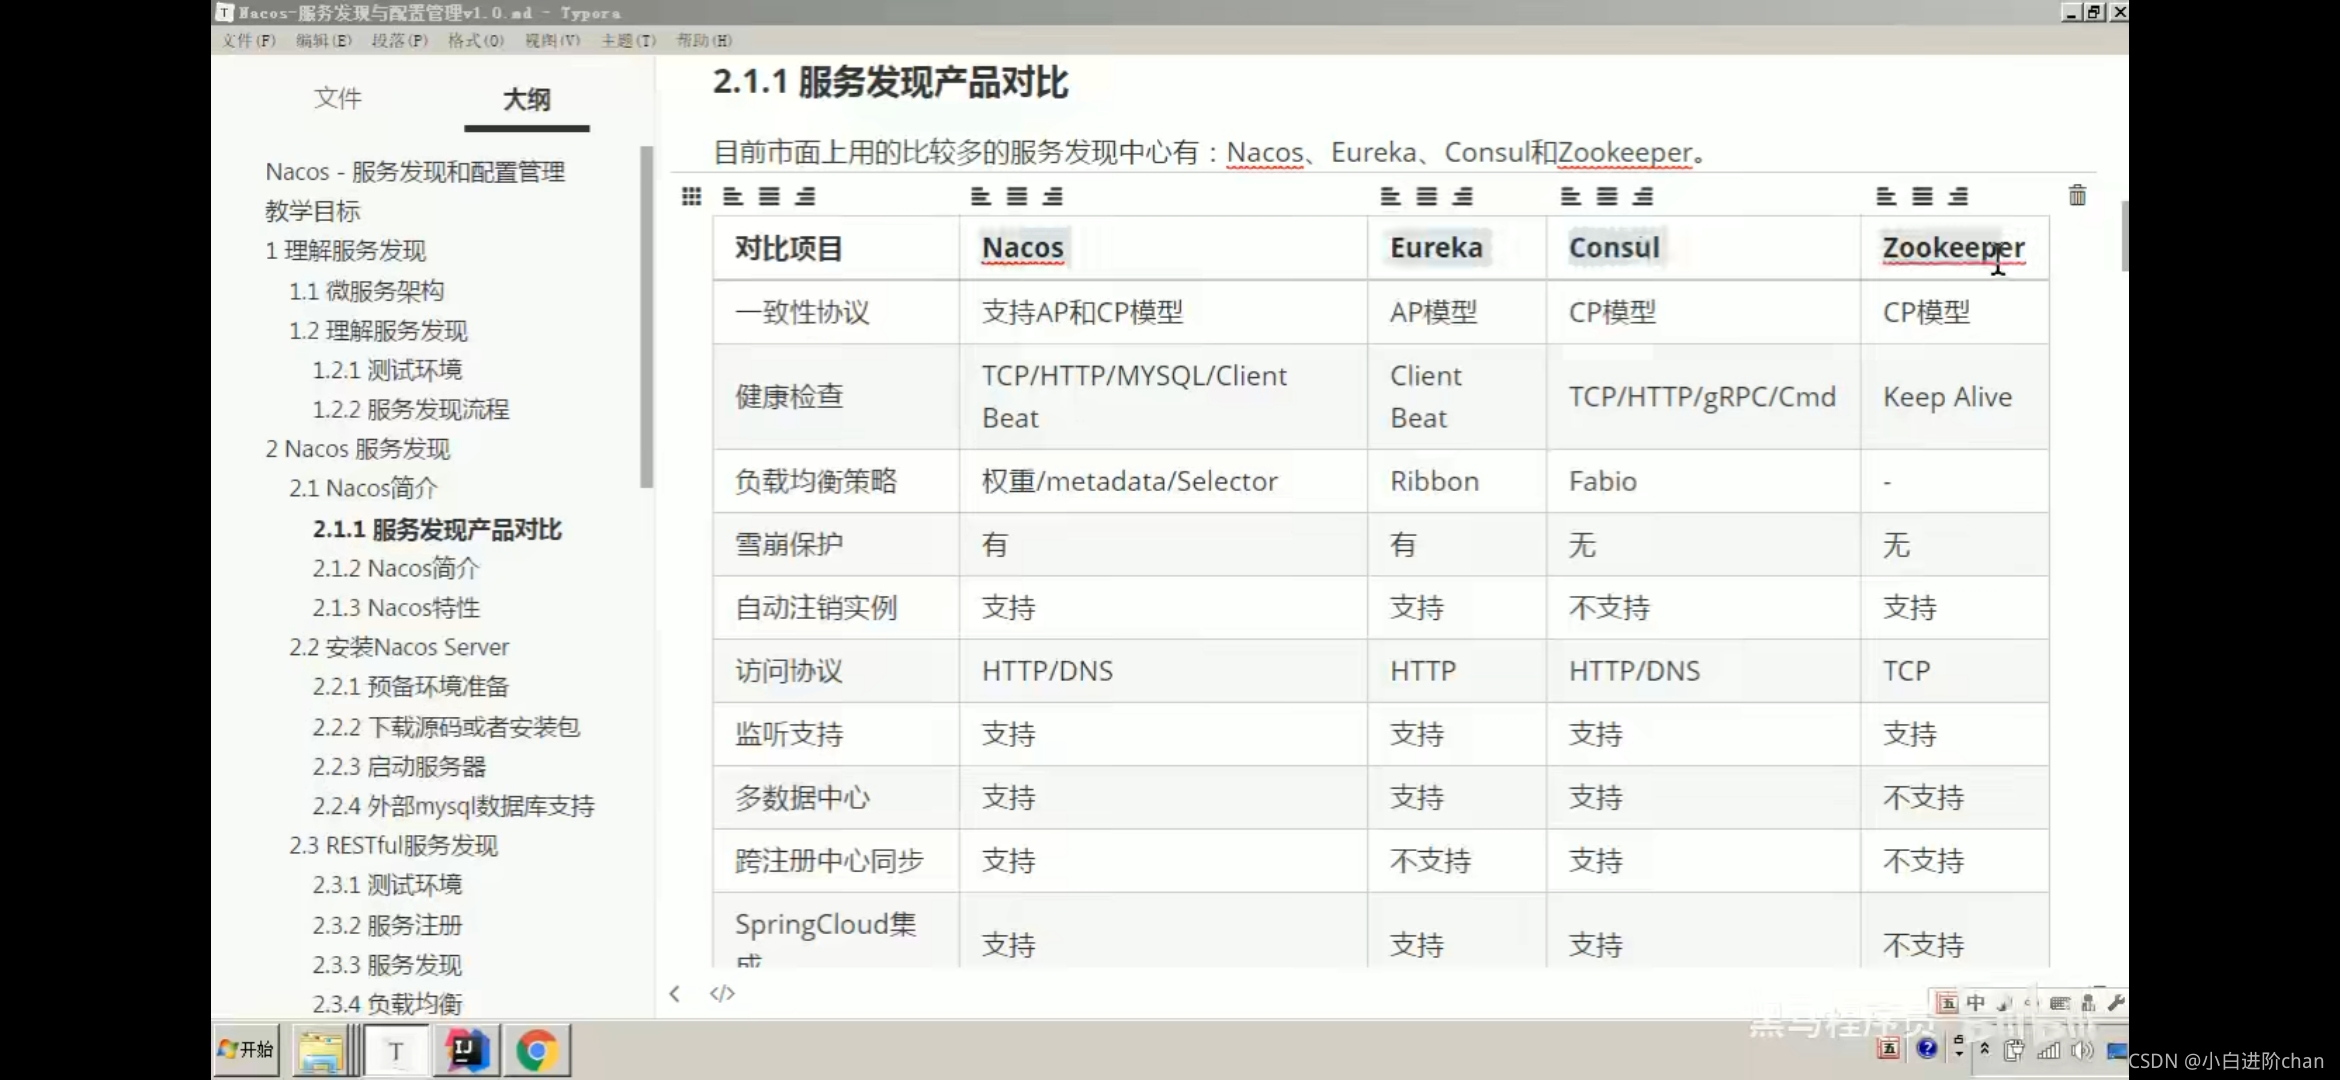Left-align the Nacos column
2340x1080 pixels.
point(980,197)
